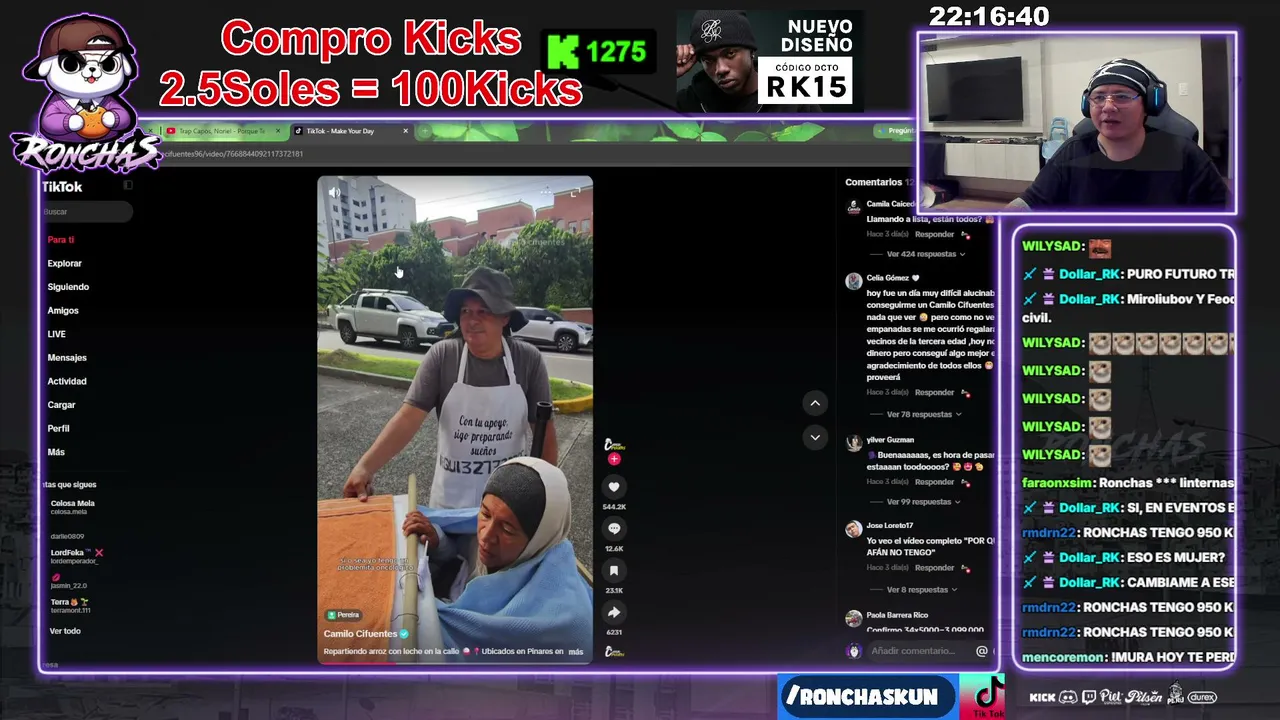Select the 'Para ti' feed
The width and height of the screenshot is (1280, 720).
pos(61,240)
